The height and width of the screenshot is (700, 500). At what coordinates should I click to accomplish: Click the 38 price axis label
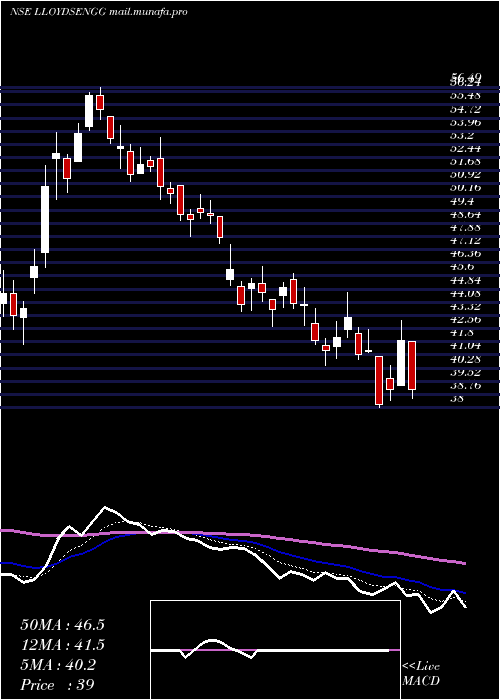pyautogui.click(x=457, y=398)
